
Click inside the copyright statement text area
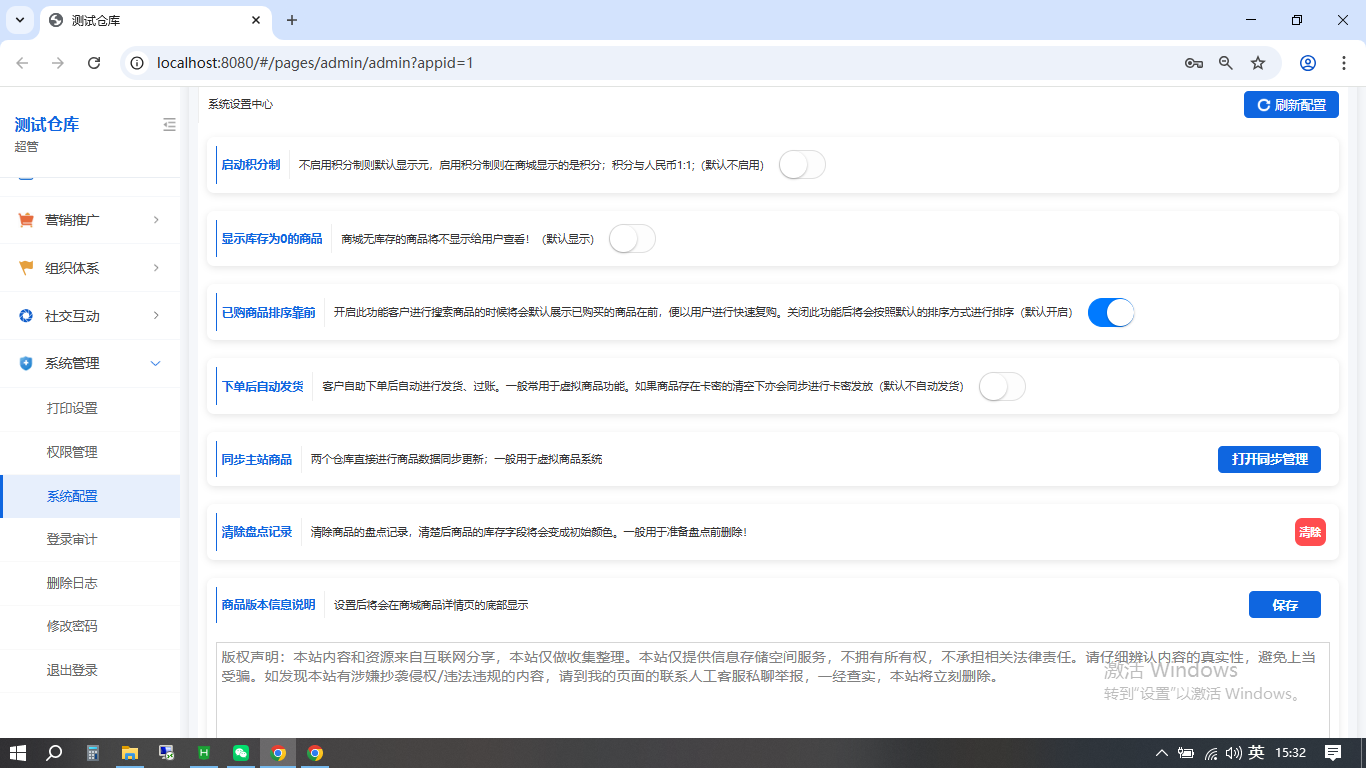click(x=770, y=677)
